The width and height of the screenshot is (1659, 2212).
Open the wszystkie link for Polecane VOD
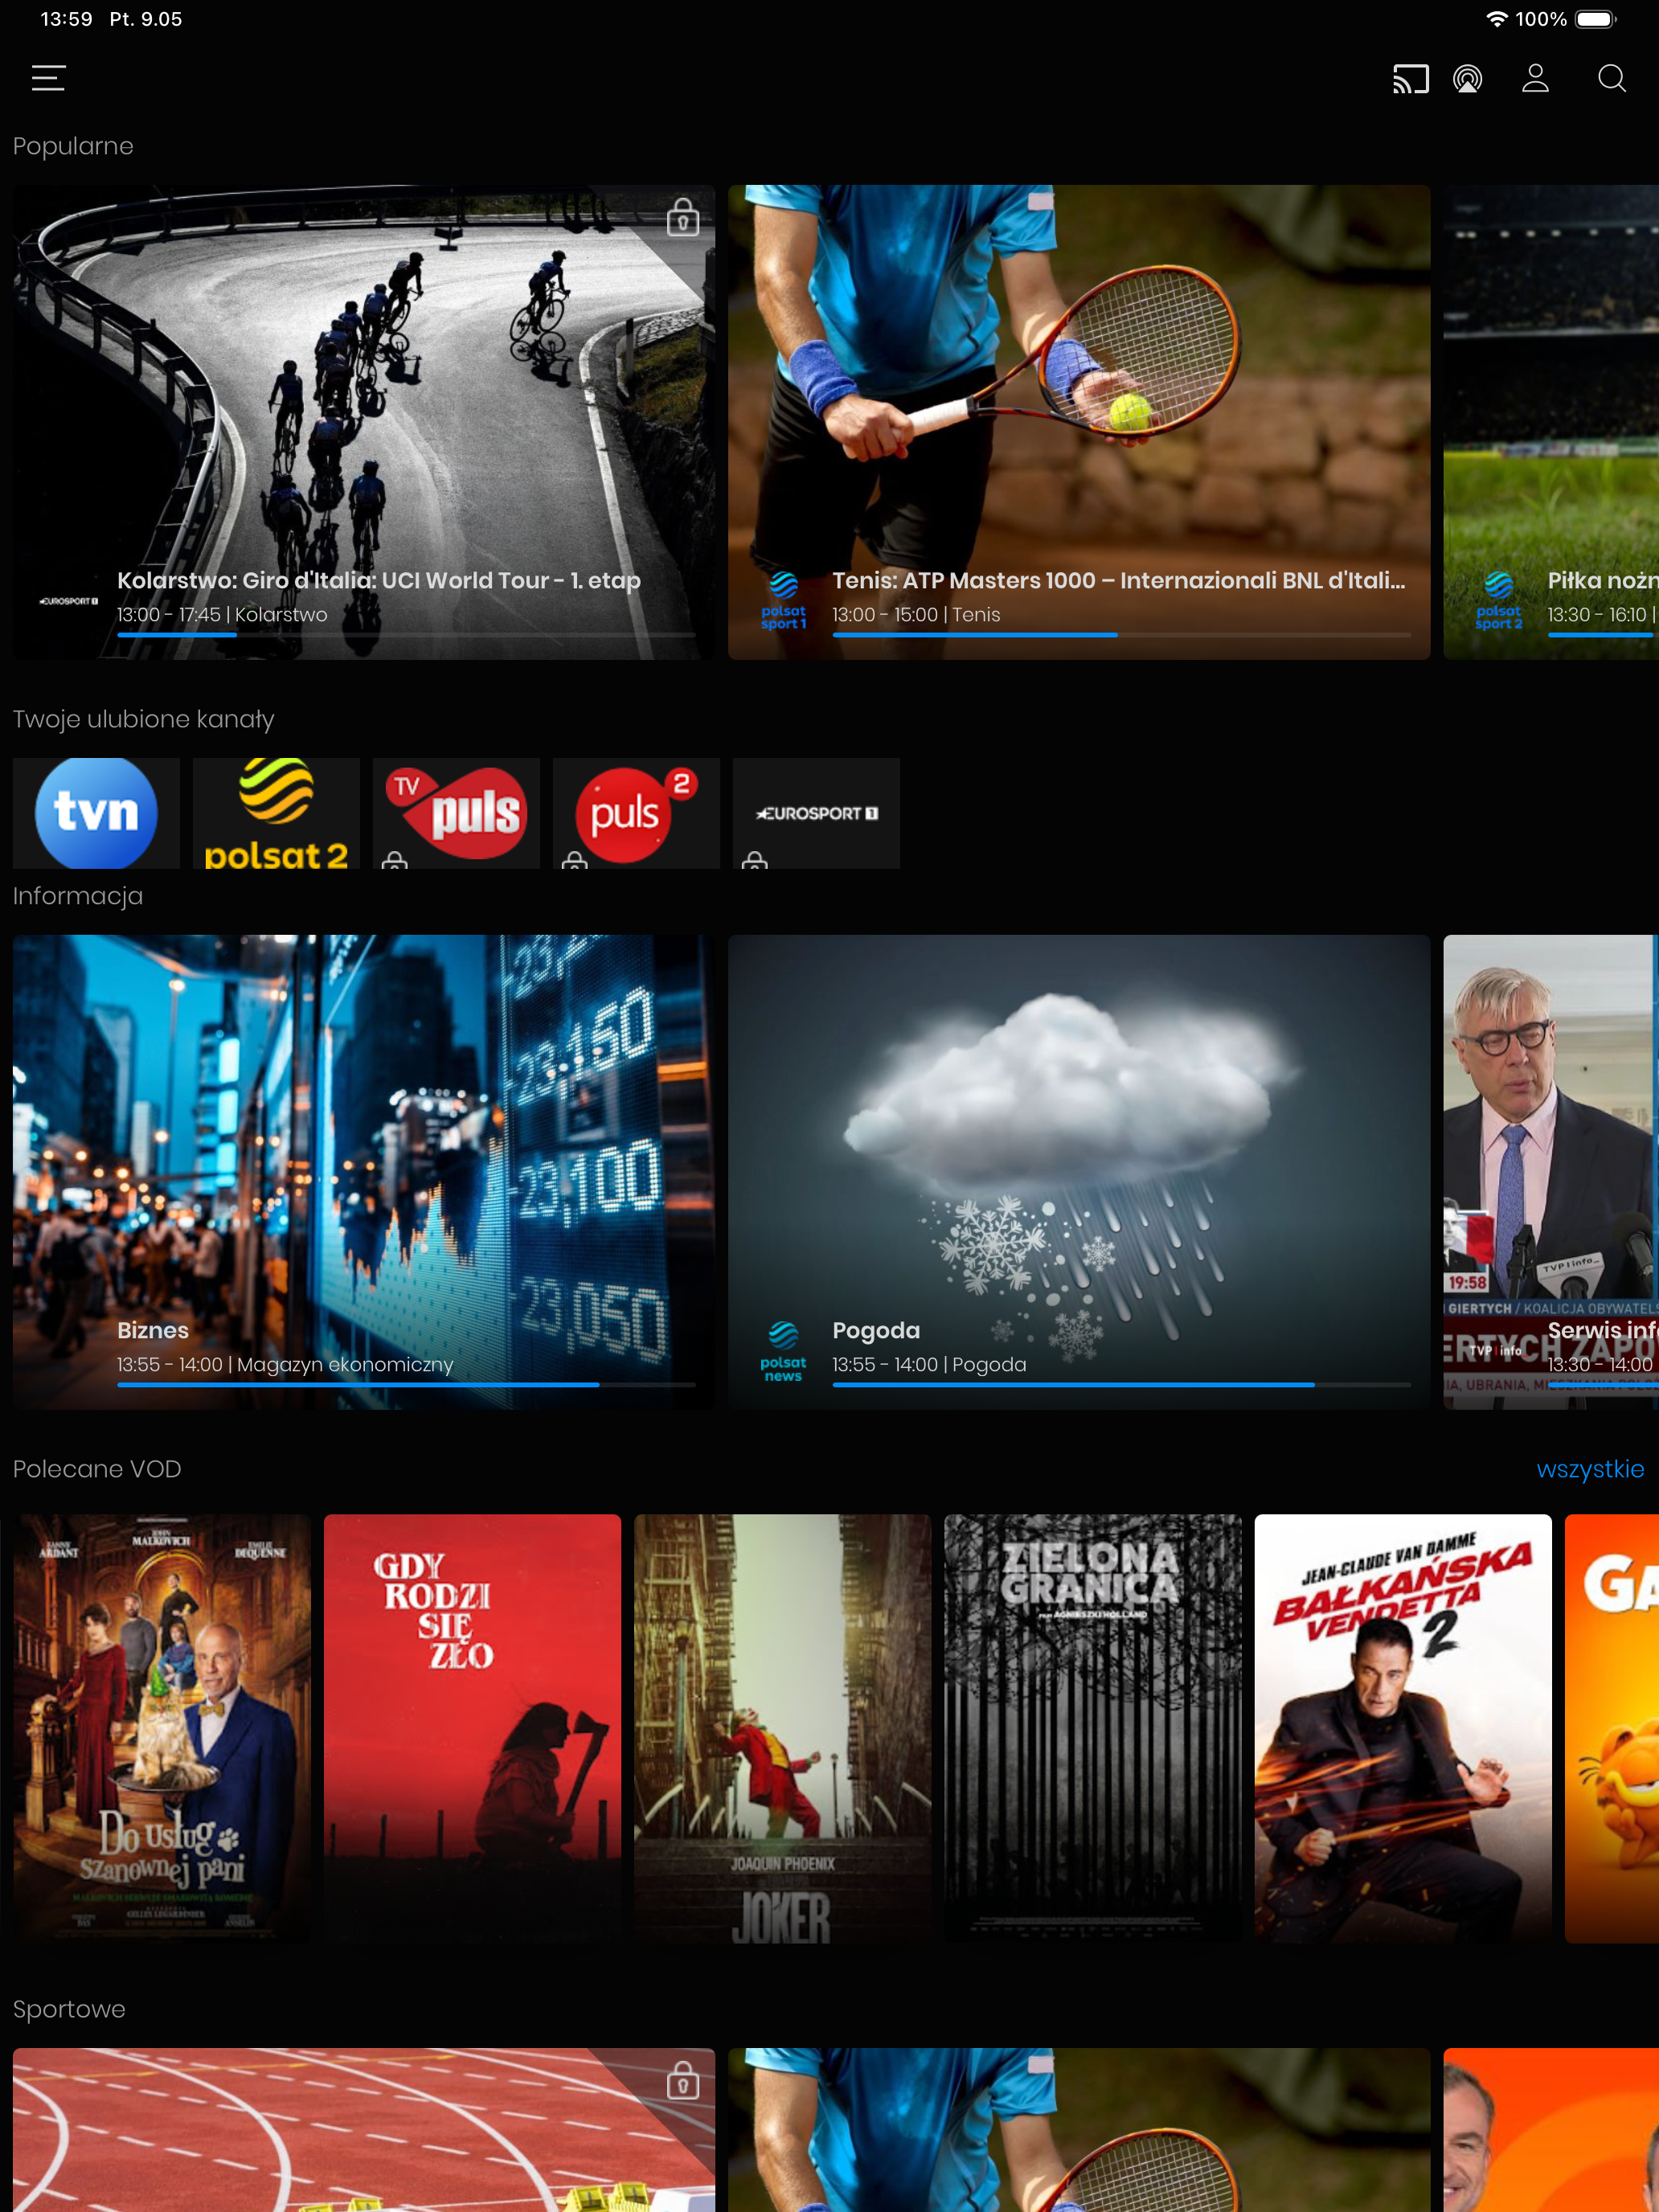1590,1469
